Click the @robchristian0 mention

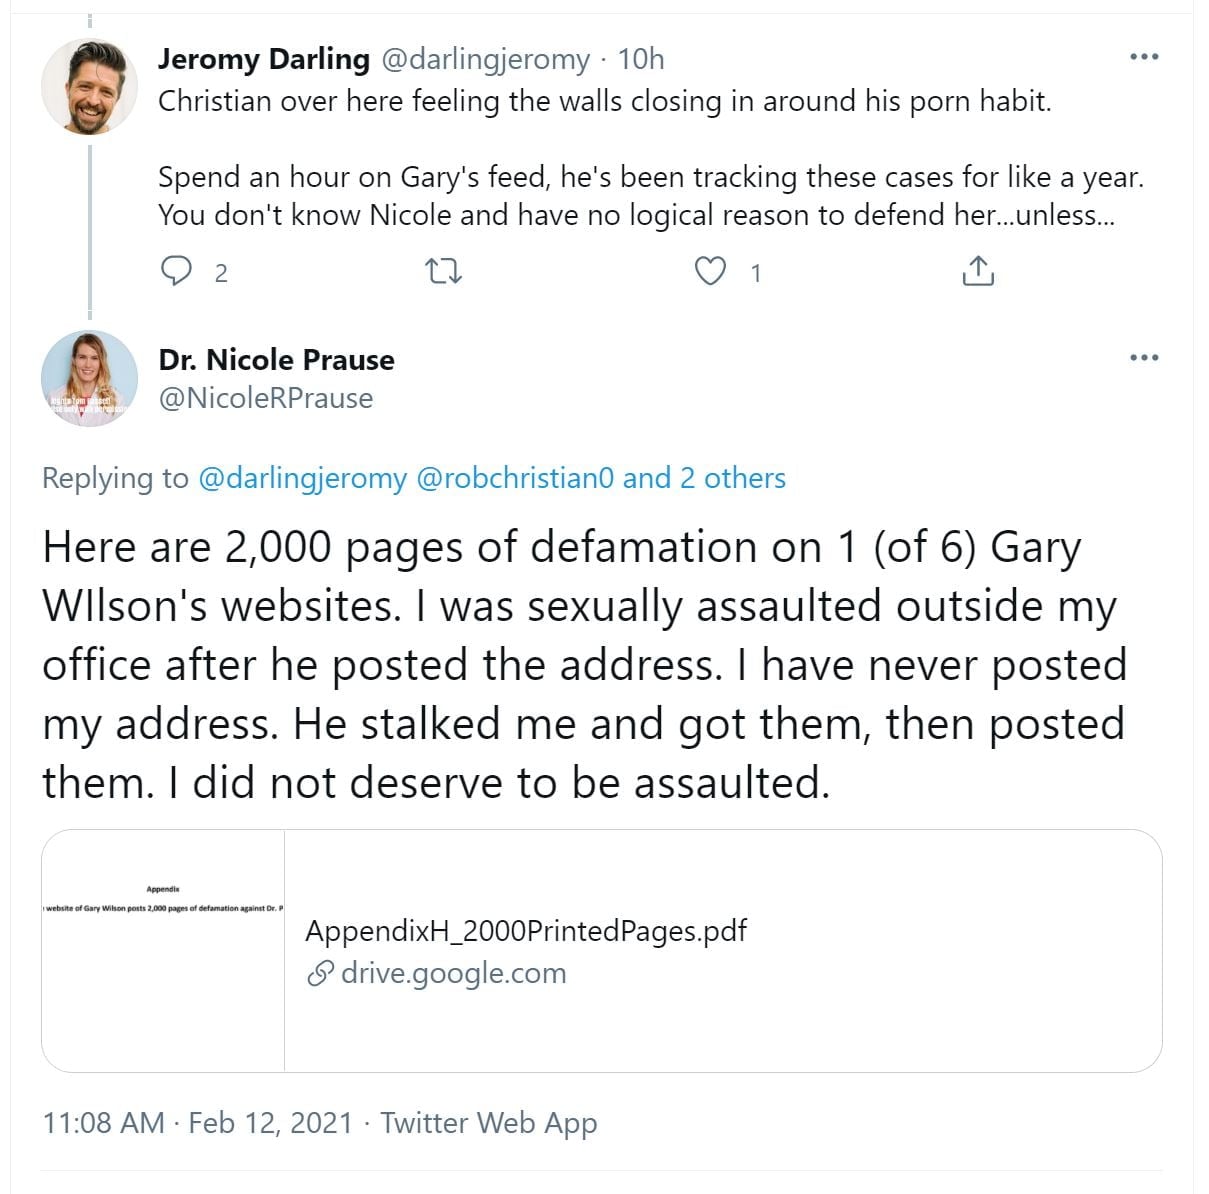(x=514, y=478)
